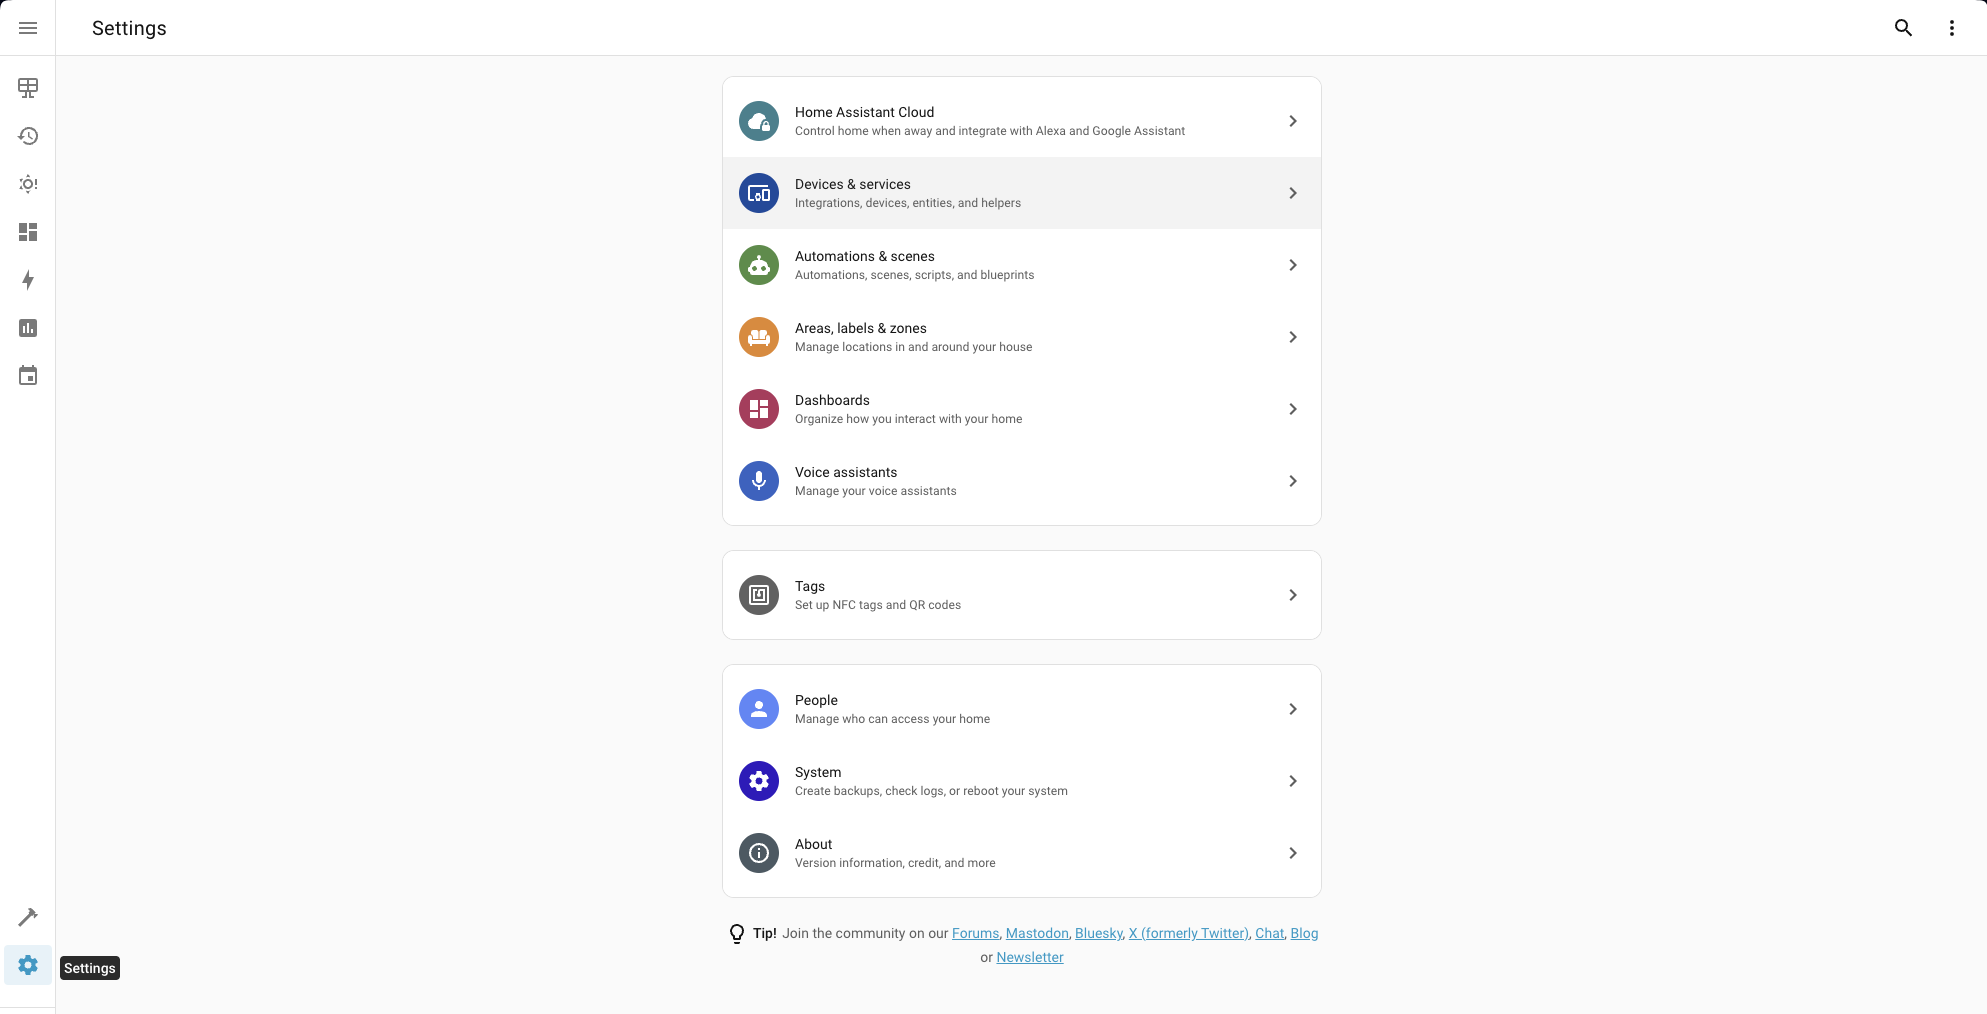Expand Tags row chevron
1987x1014 pixels.
1293,595
